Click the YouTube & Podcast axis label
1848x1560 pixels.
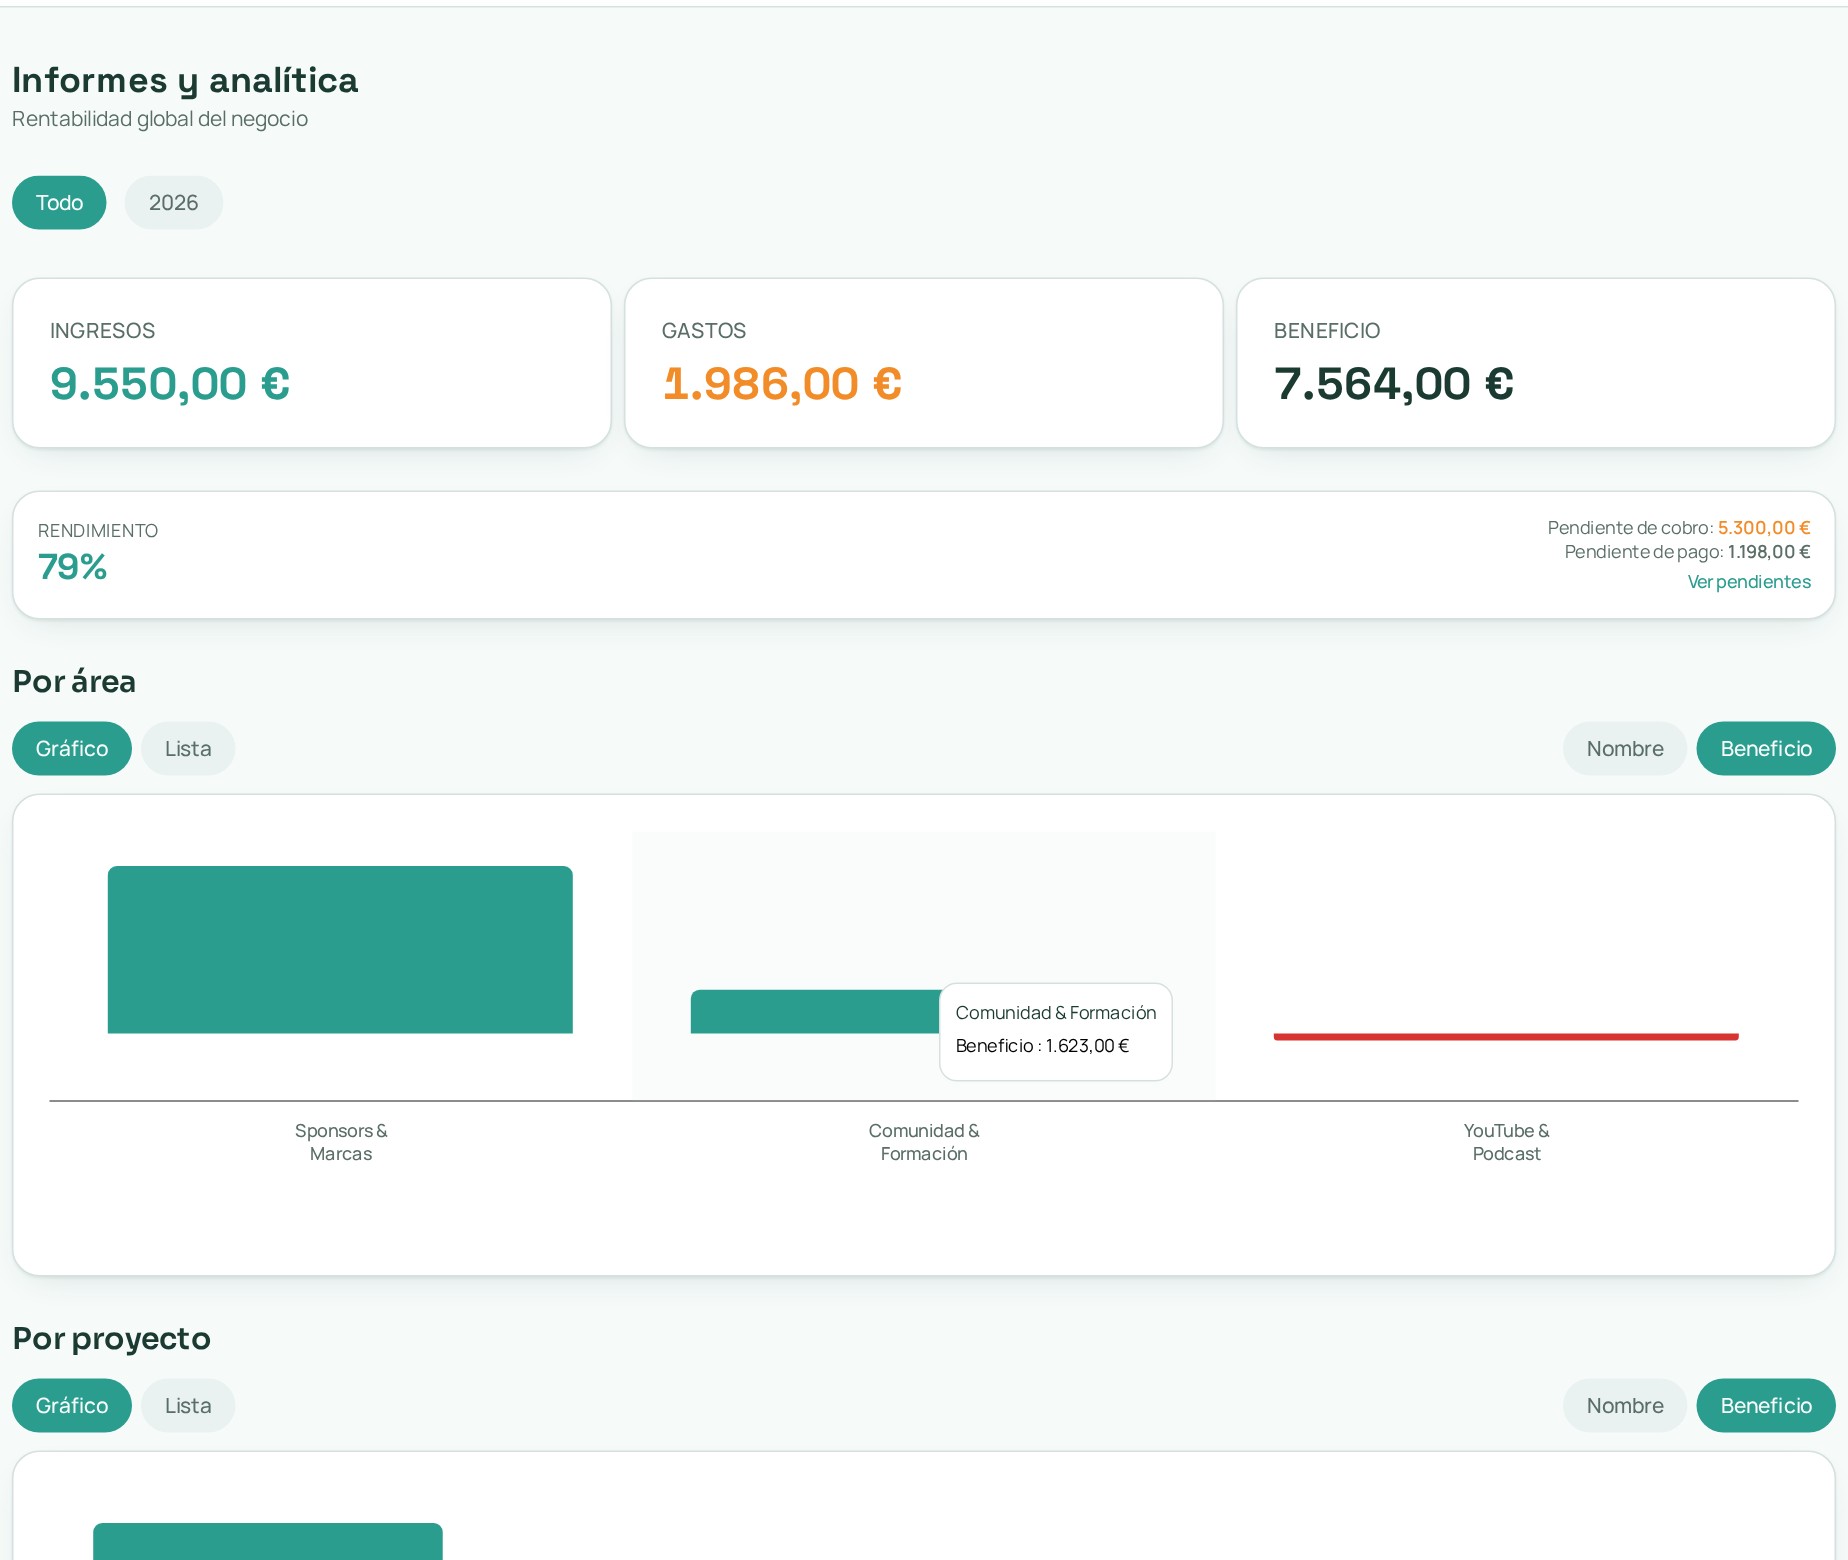(x=1506, y=1142)
